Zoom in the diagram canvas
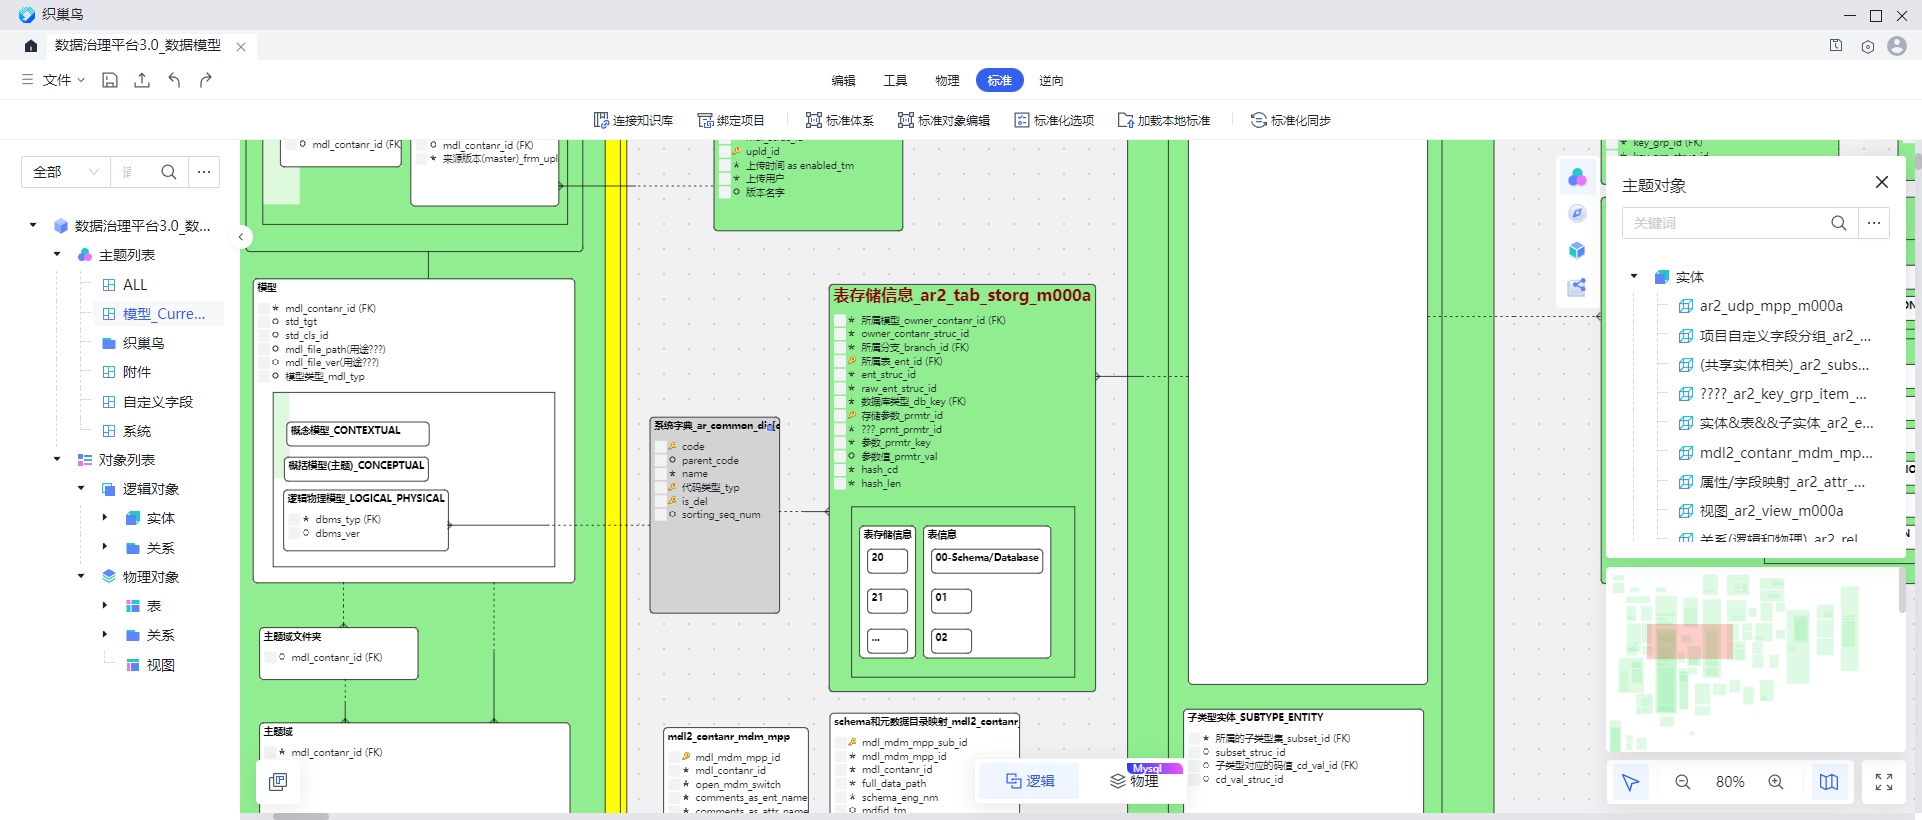 (x=1776, y=782)
